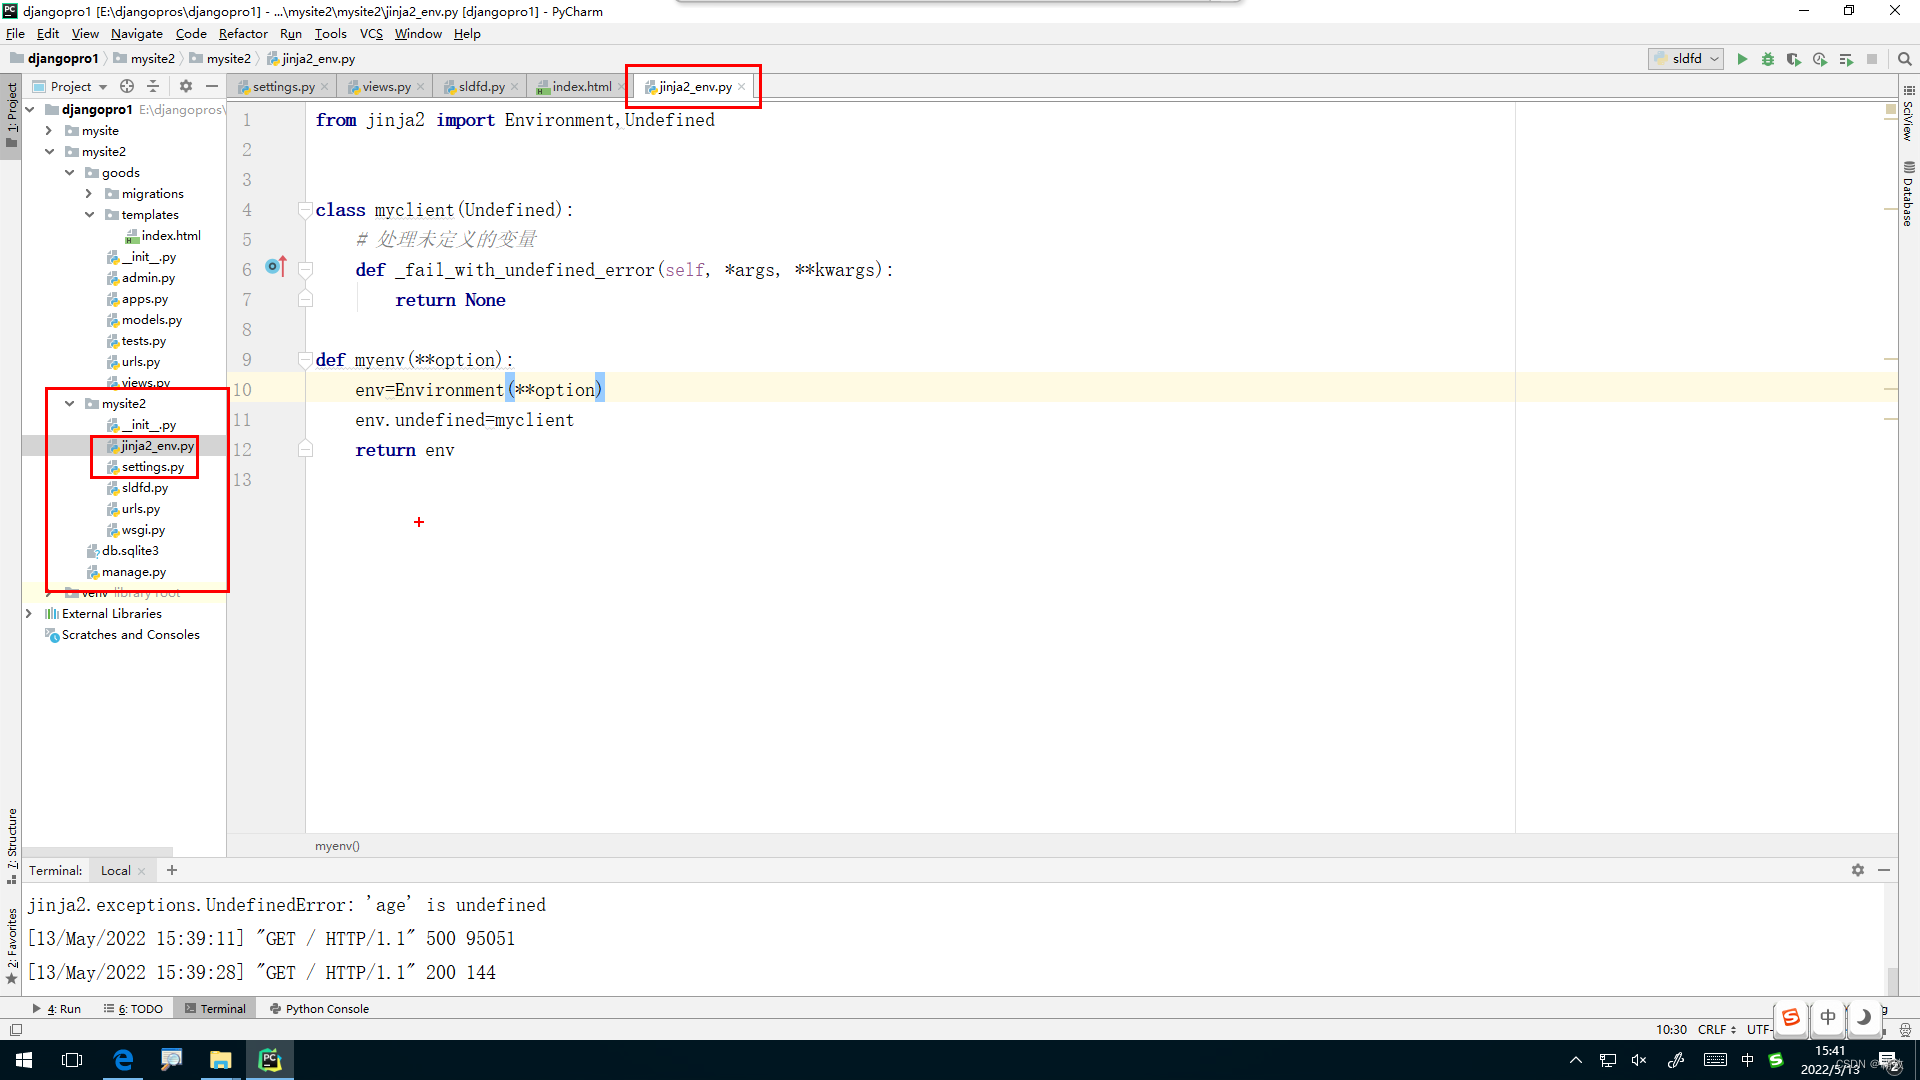Toggle the Project tool window on the left sidebar
This screenshot has height=1080, width=1920.
(x=12, y=110)
